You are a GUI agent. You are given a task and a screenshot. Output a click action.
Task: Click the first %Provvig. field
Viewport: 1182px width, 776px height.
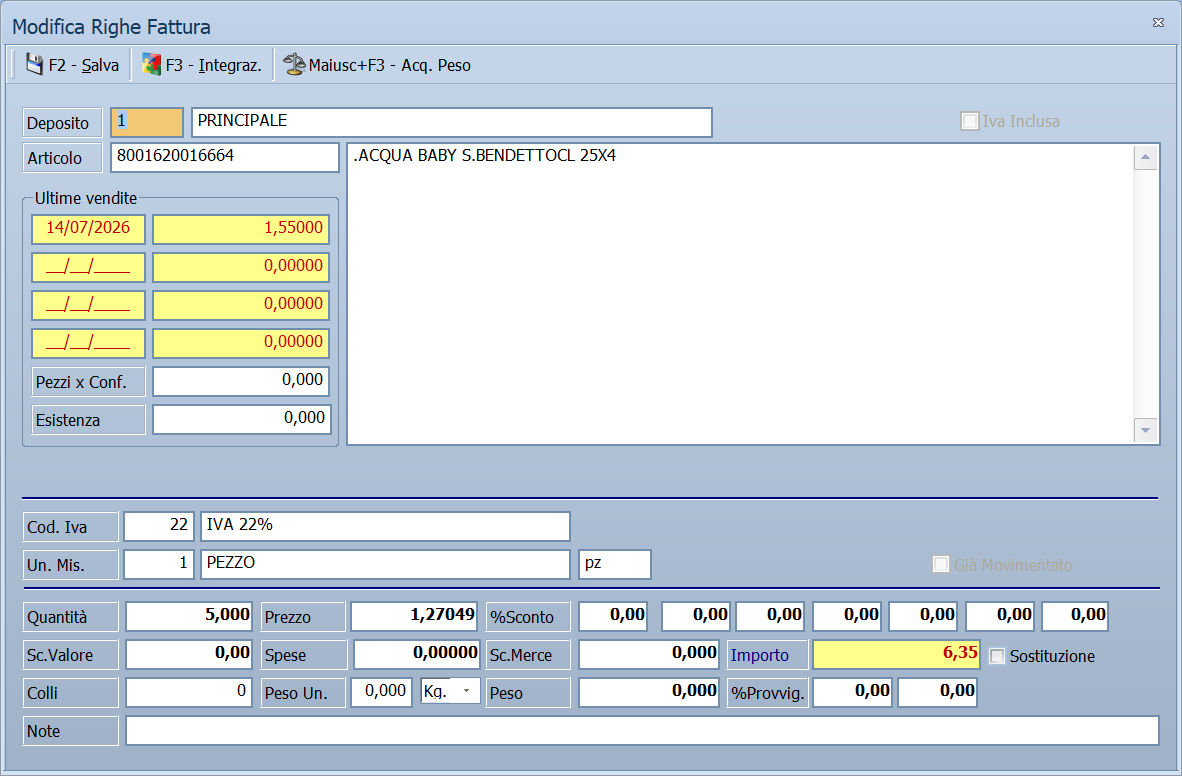pos(853,692)
